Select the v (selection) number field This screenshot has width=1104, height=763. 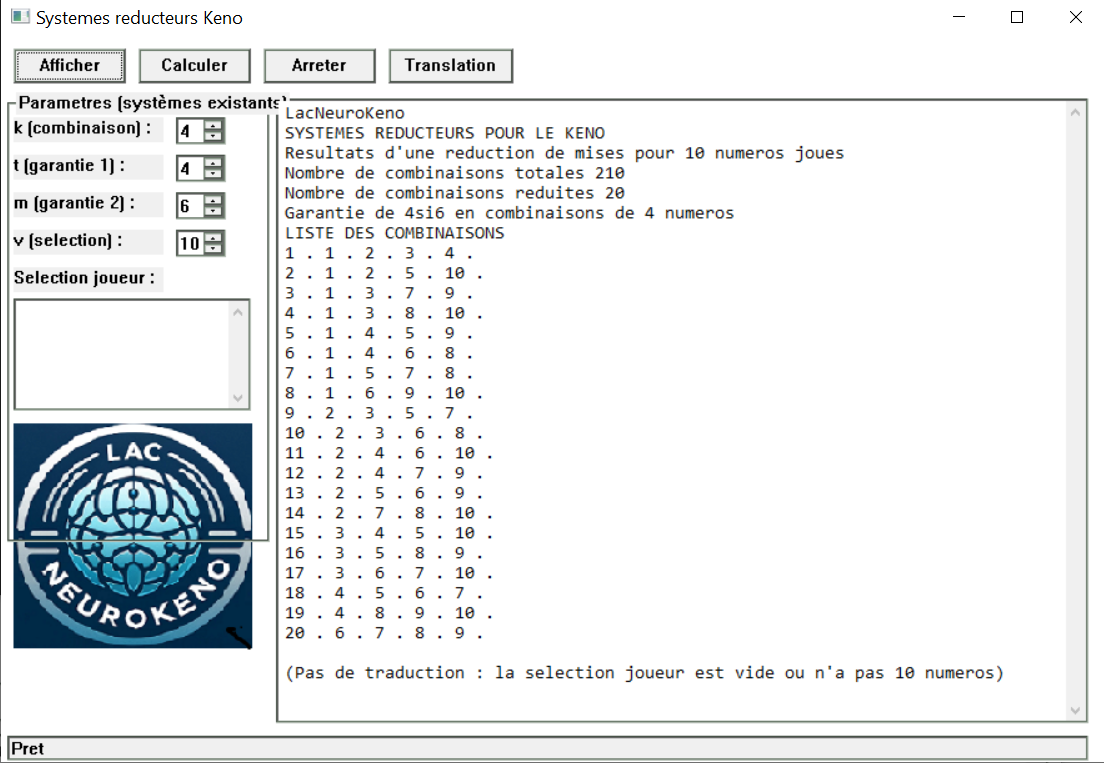189,243
